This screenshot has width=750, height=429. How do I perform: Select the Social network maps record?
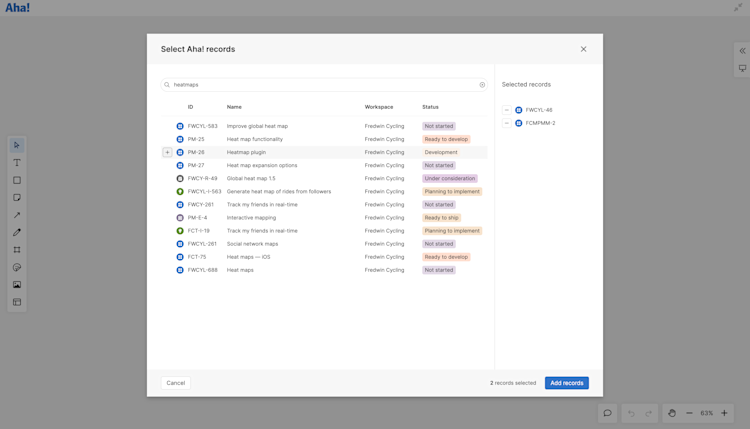(x=252, y=244)
